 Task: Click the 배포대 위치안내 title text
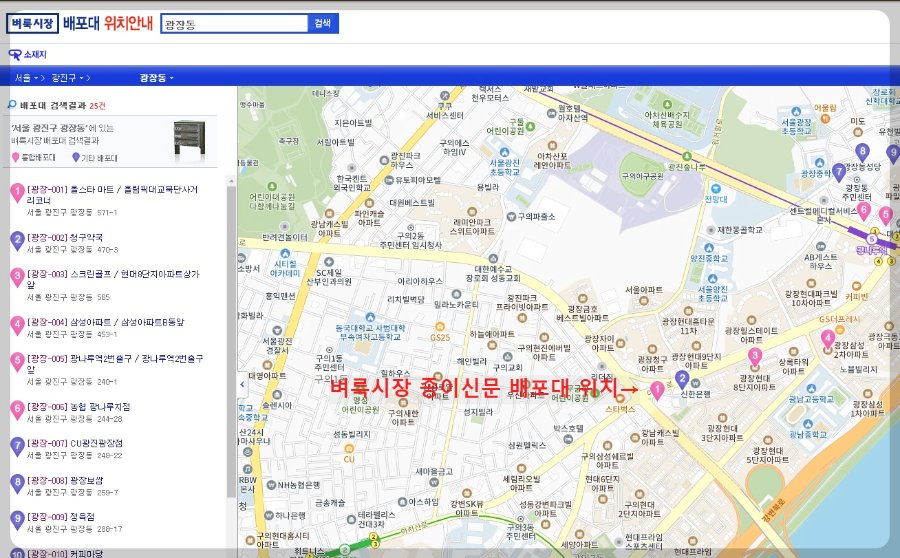[x=108, y=24]
